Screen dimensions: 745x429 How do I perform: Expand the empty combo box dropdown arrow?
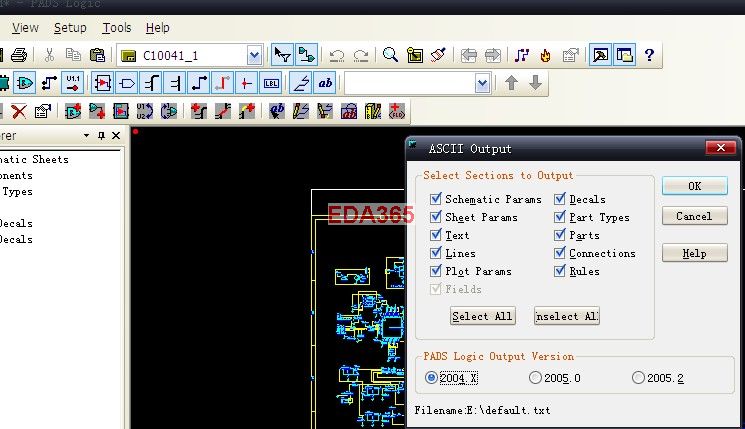tap(482, 84)
